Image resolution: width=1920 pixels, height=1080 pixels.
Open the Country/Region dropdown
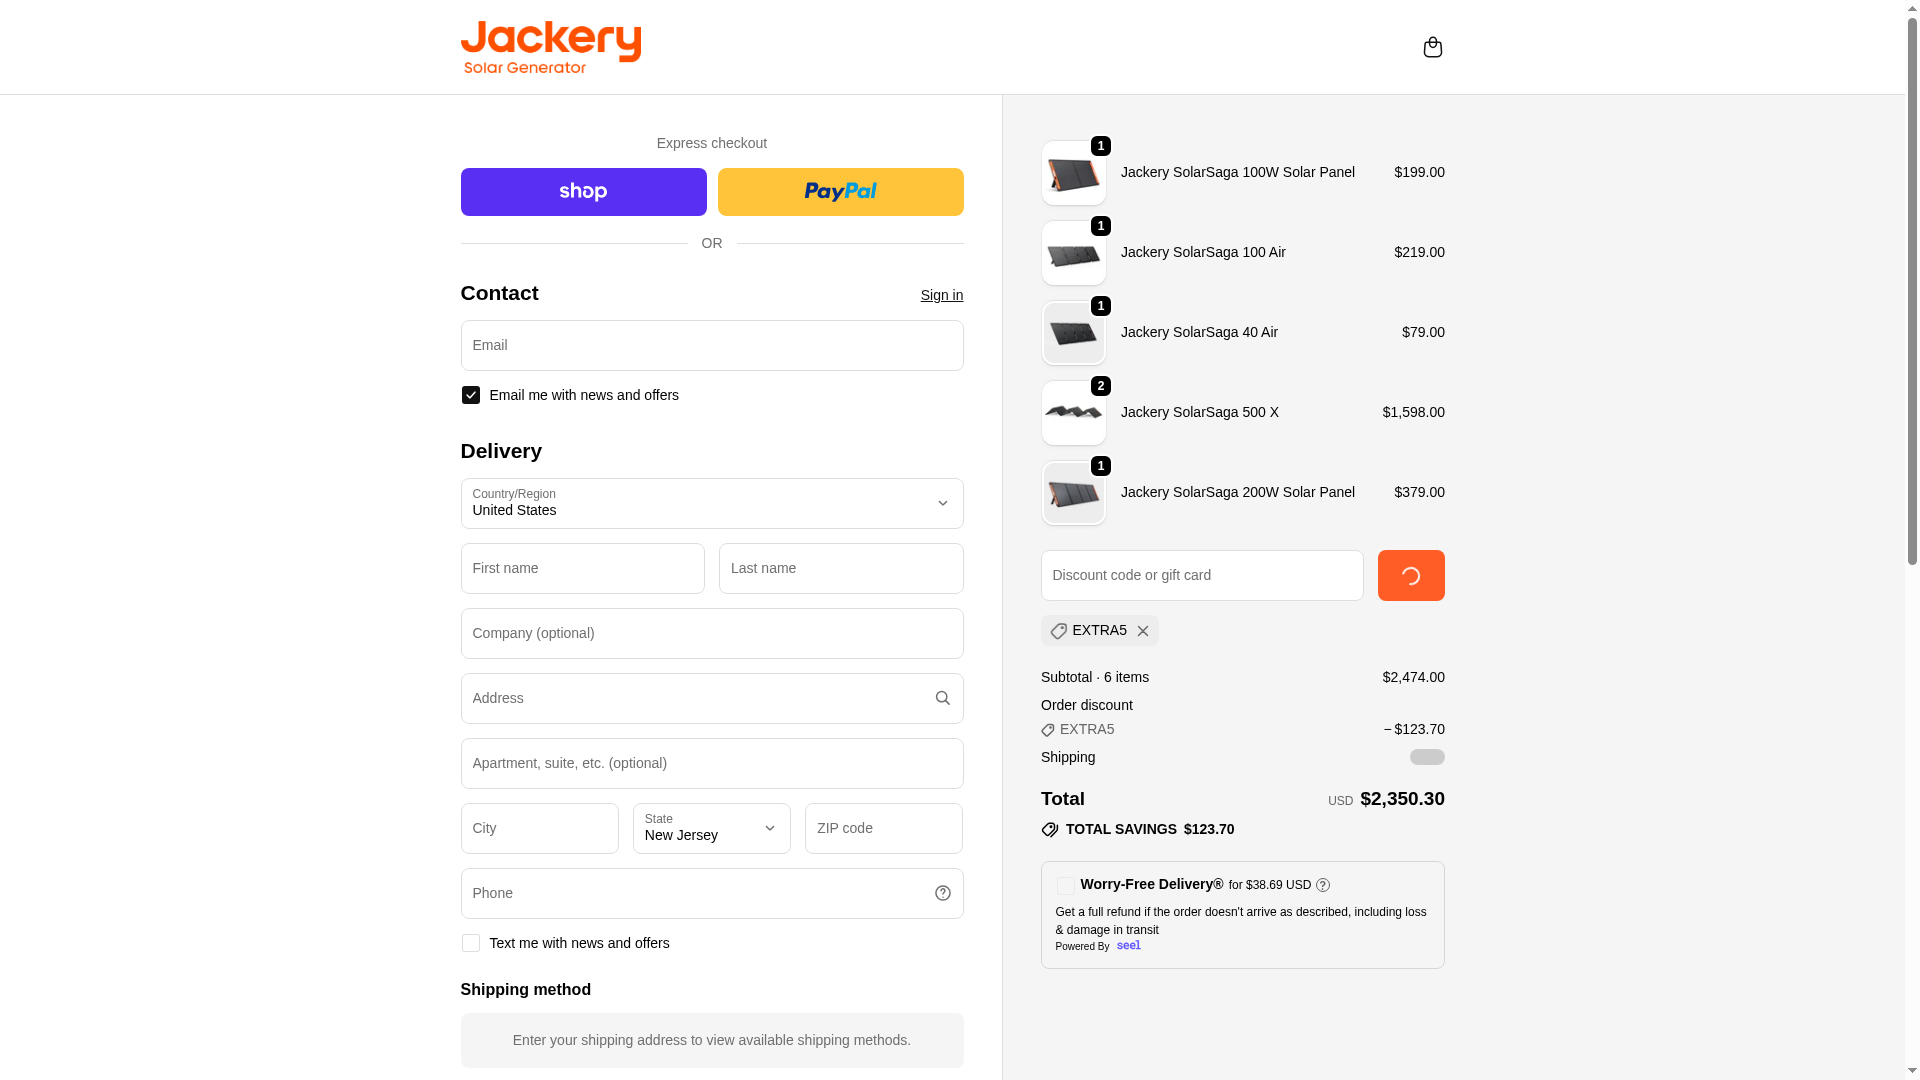pyautogui.click(x=711, y=503)
